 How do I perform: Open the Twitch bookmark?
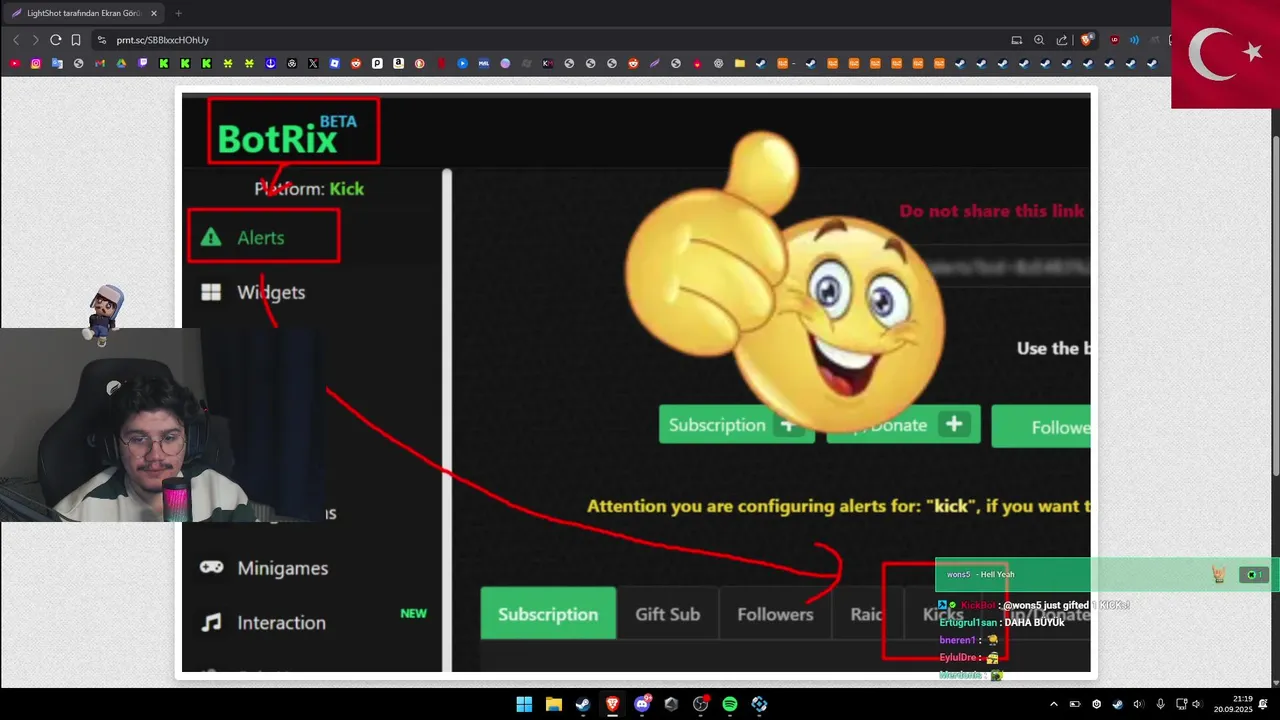click(x=143, y=63)
